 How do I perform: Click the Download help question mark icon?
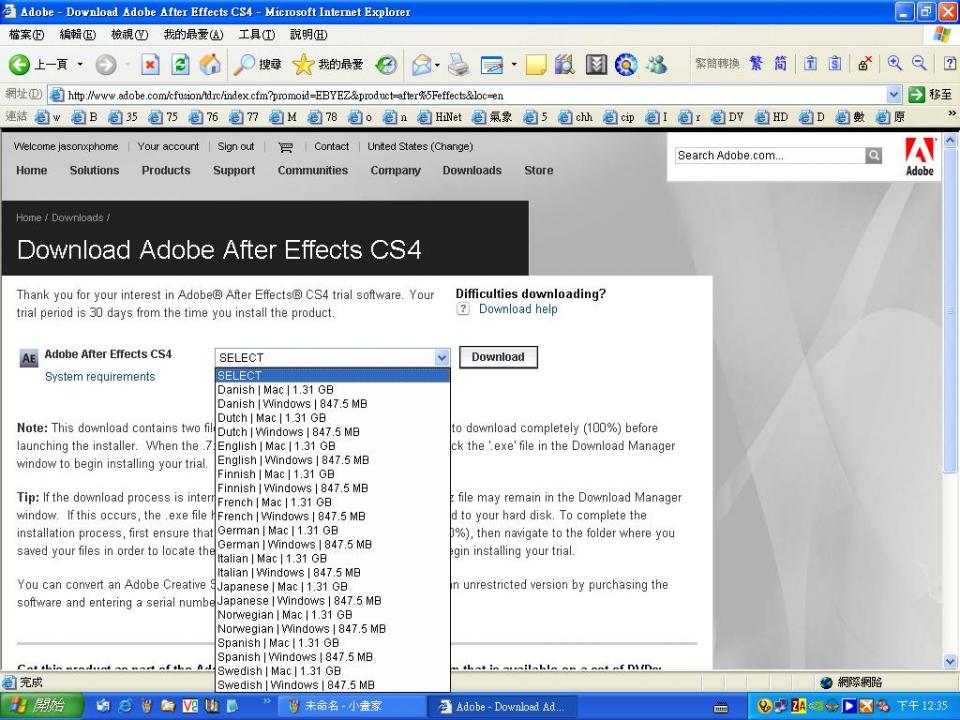tap(463, 309)
